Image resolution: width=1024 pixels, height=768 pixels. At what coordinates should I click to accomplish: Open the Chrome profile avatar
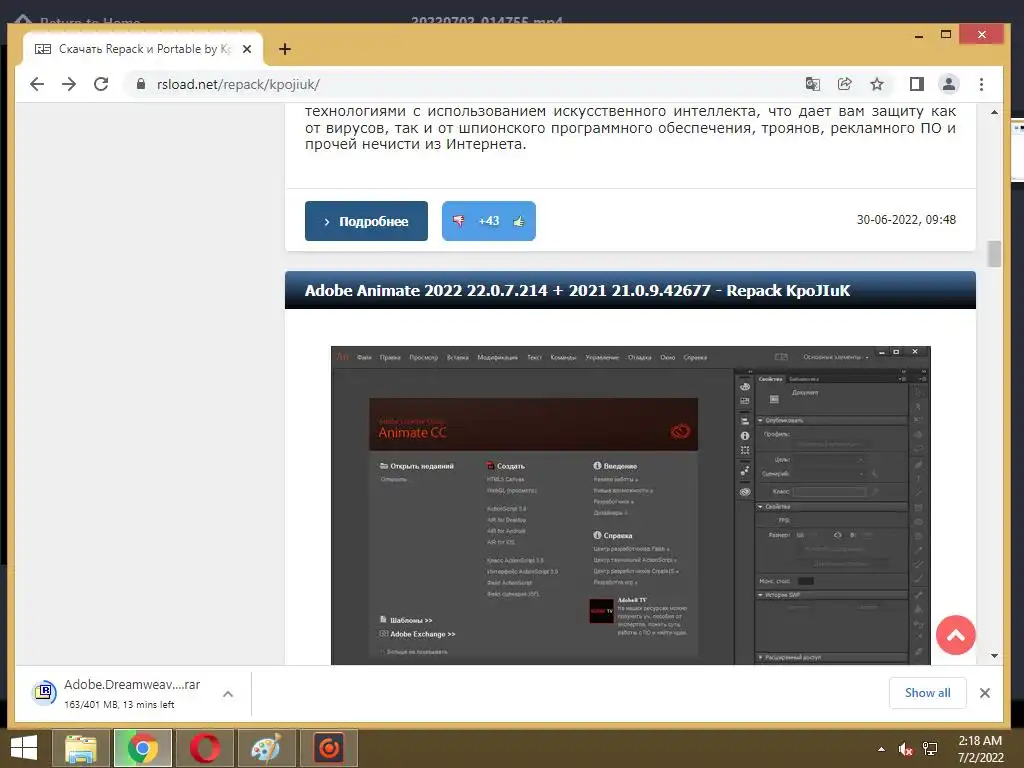(x=948, y=84)
